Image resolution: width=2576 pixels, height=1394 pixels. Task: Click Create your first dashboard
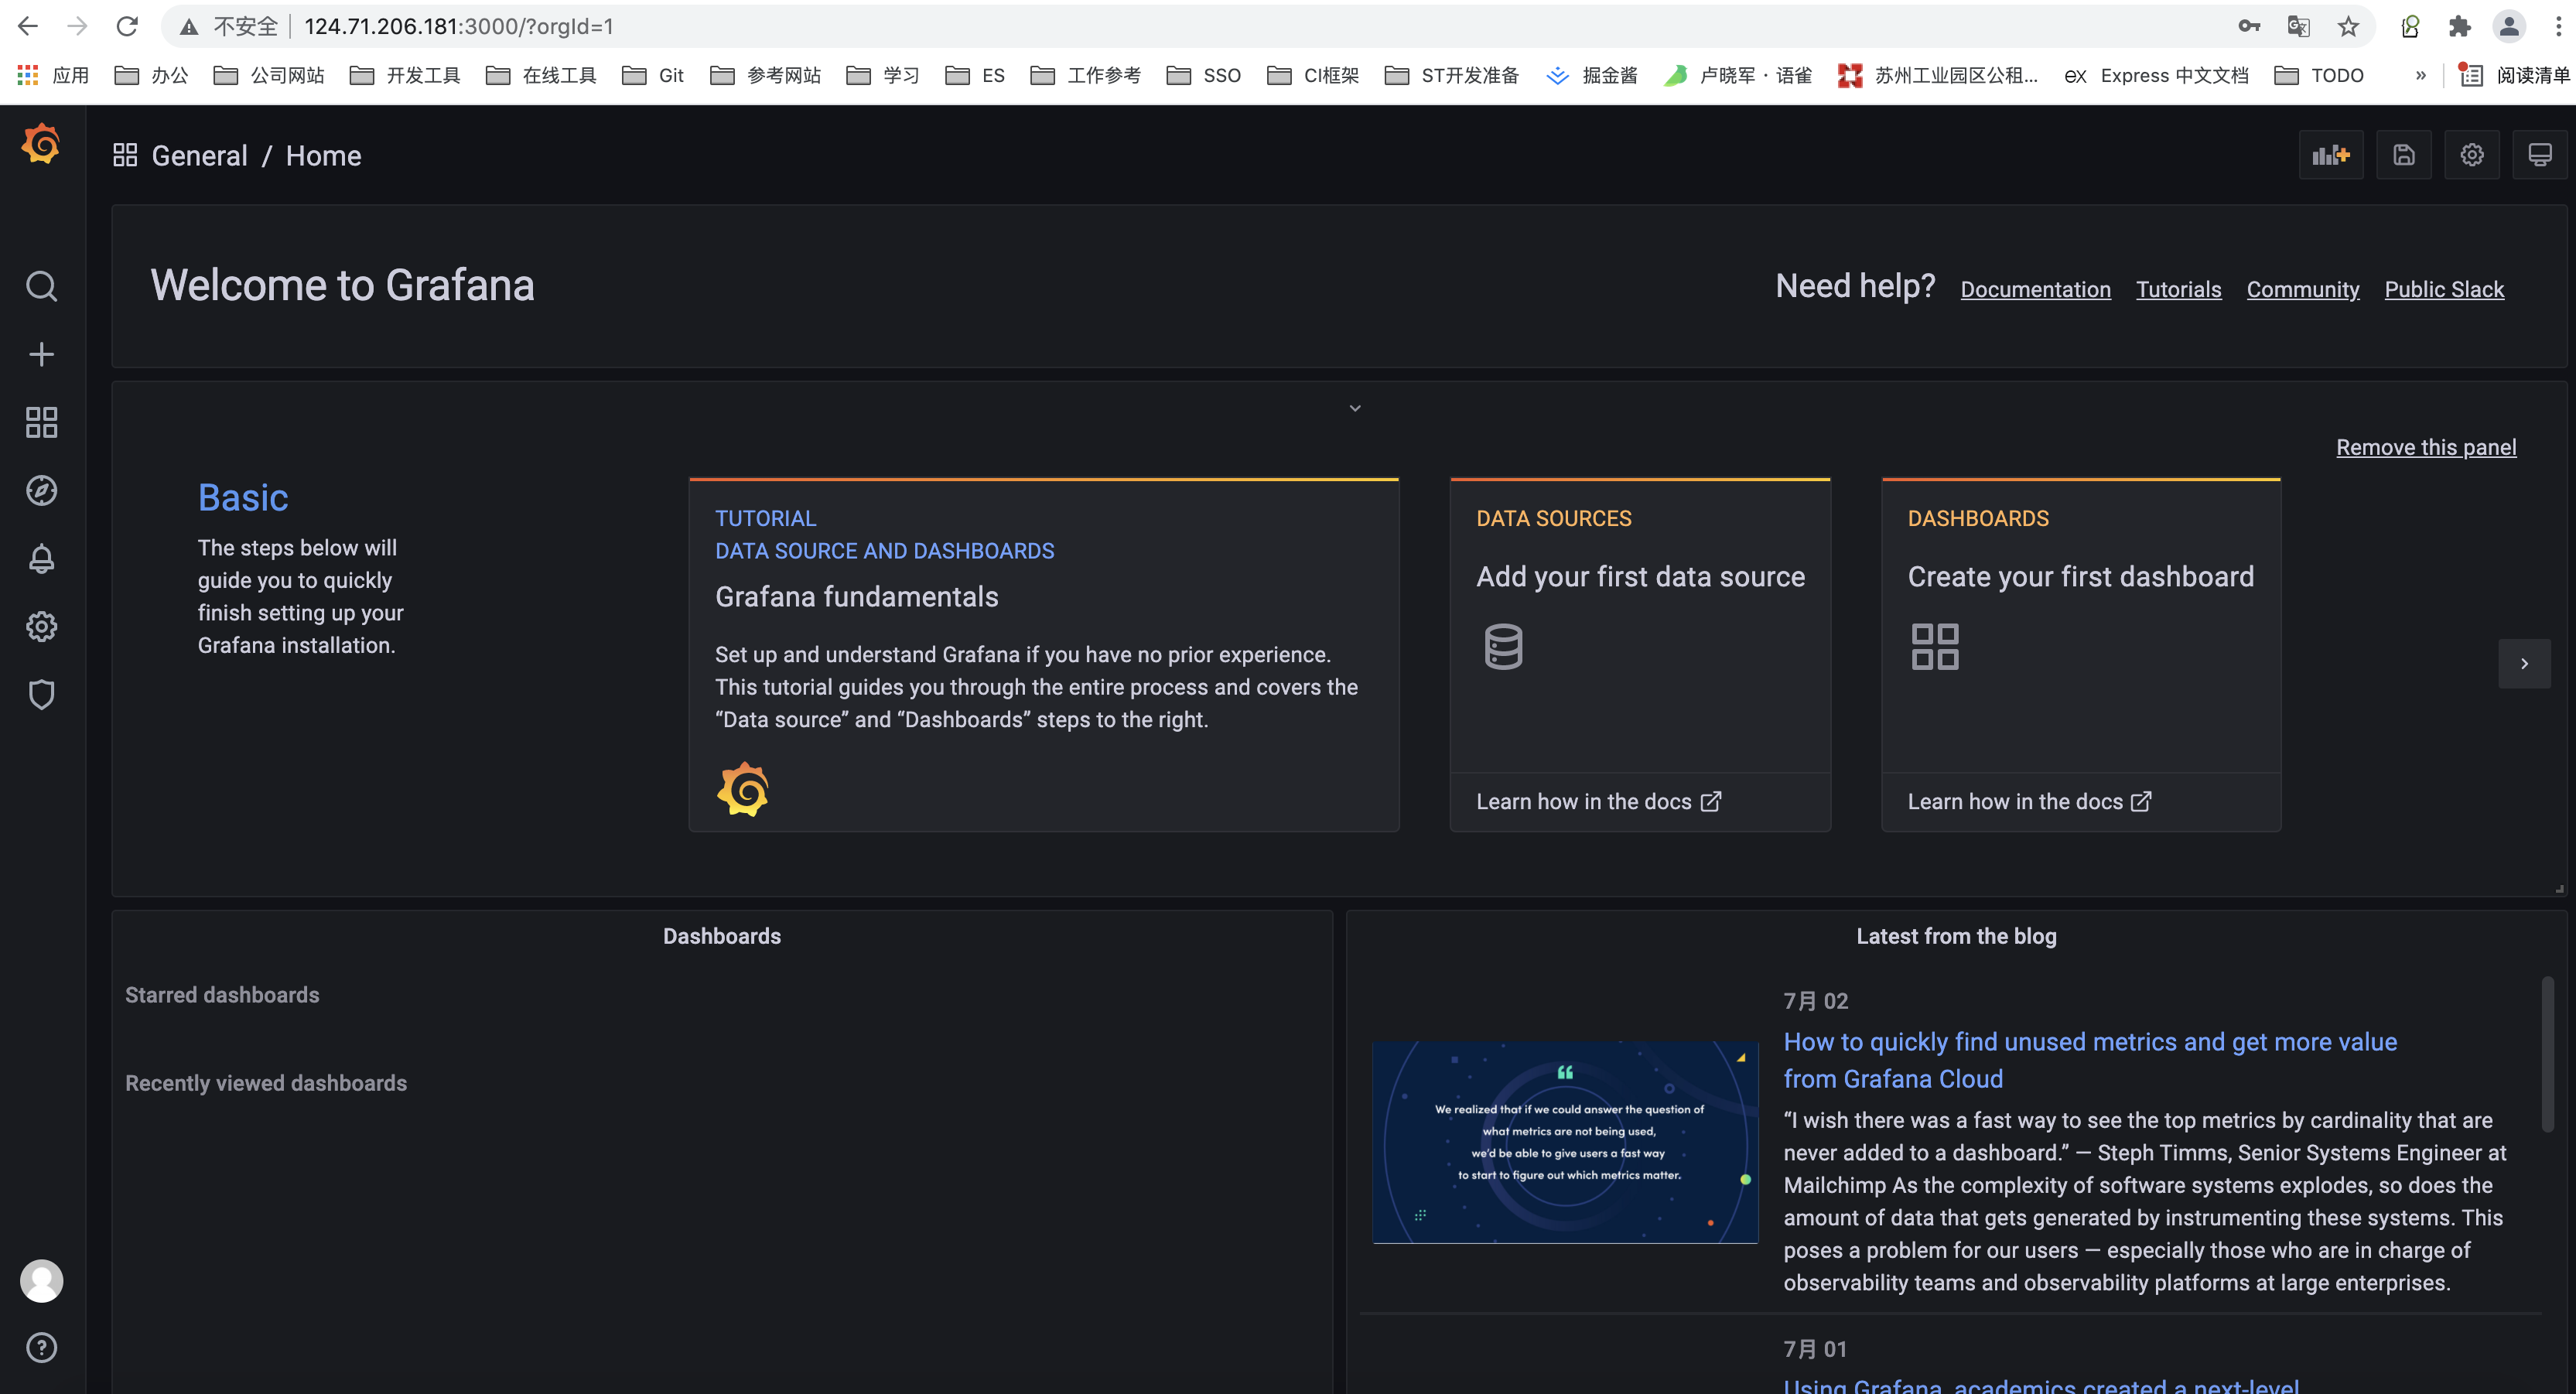pyautogui.click(x=2080, y=576)
